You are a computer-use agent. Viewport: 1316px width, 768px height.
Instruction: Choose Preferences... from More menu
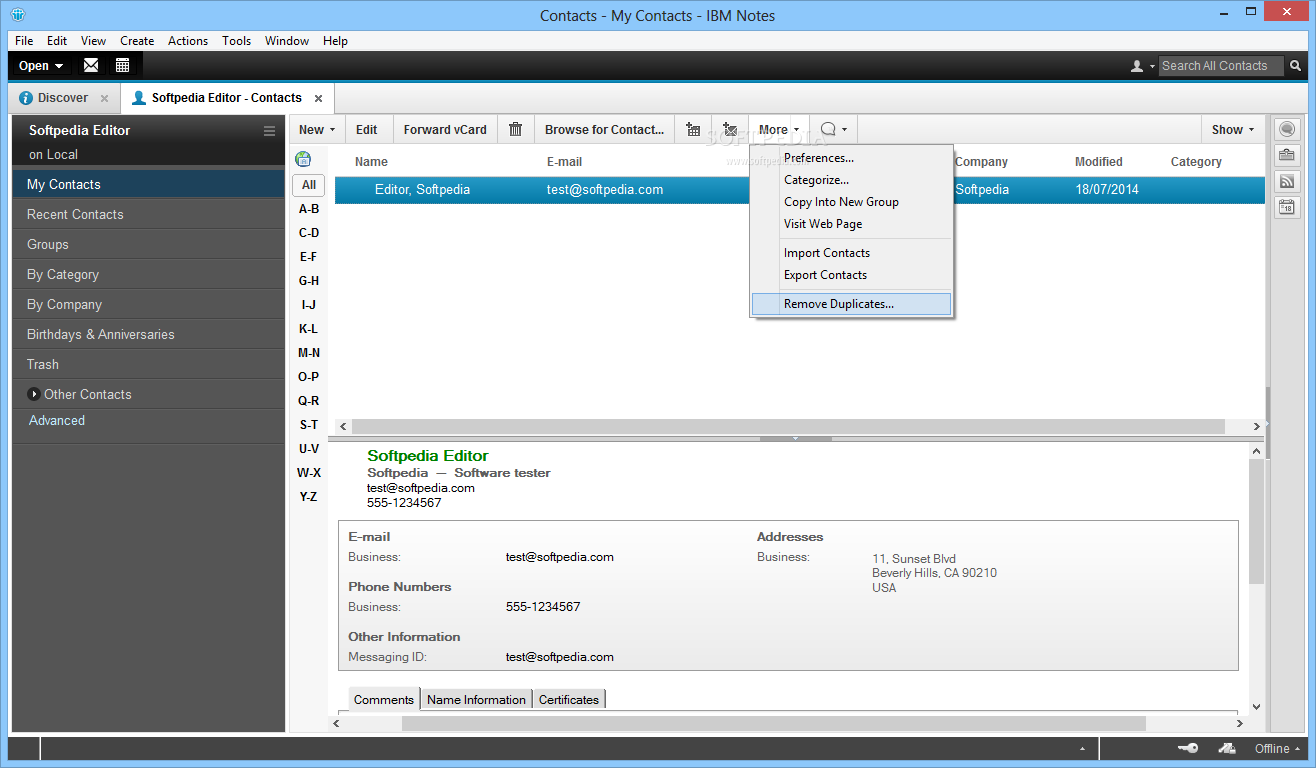tap(851, 158)
